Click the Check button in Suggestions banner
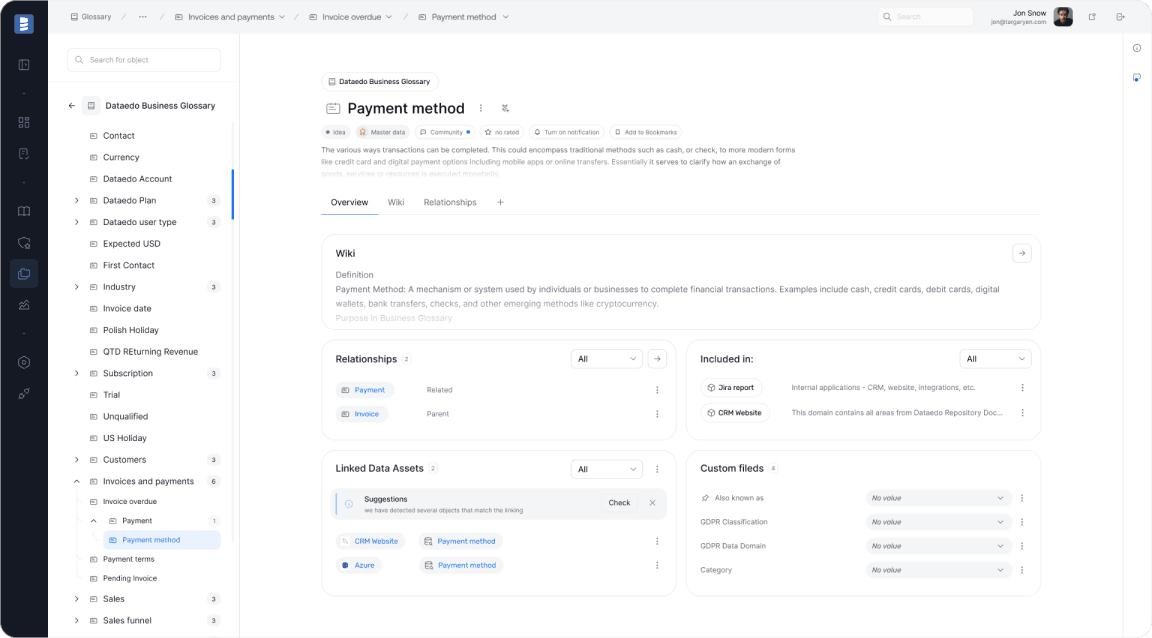Viewport: 1152px width, 638px height. (x=619, y=503)
